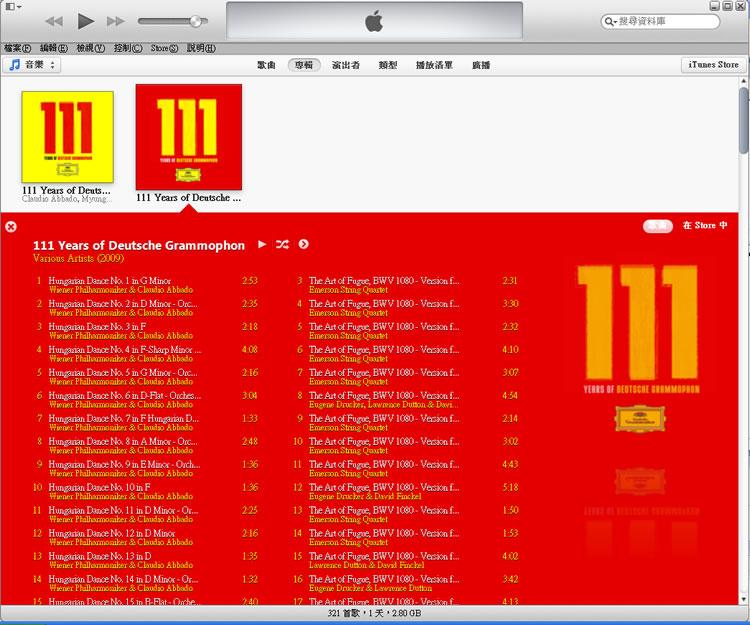Click the large 111 album artwork
This screenshot has height=625, width=750.
pyautogui.click(x=639, y=349)
